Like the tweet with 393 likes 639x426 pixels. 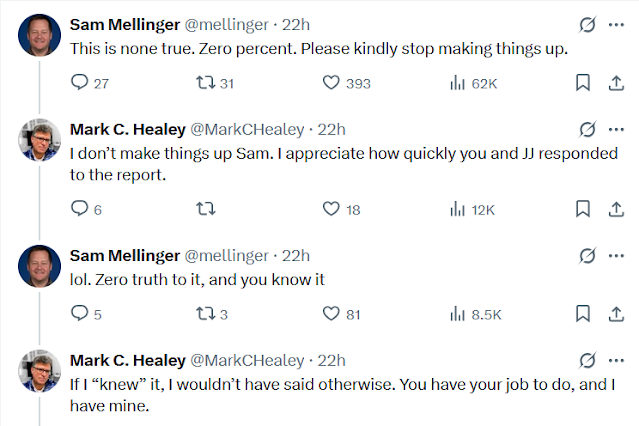(333, 83)
